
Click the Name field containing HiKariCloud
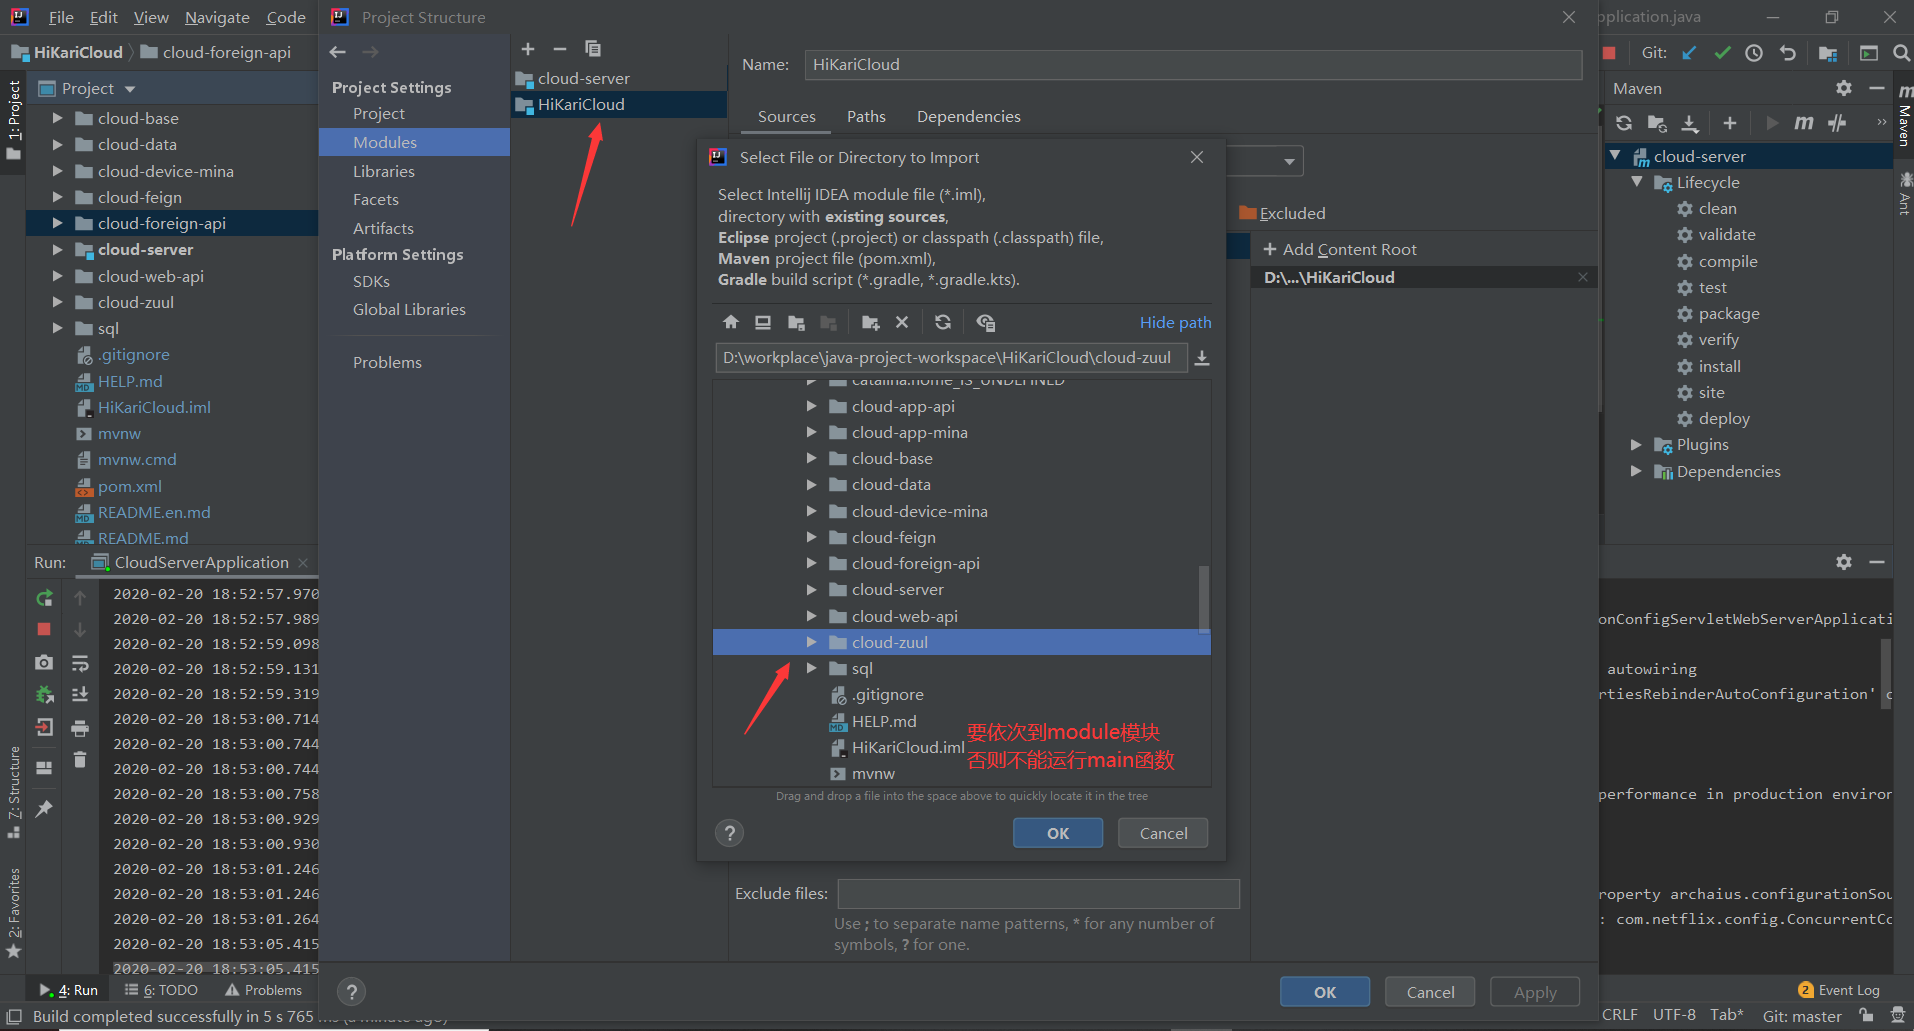tap(1193, 65)
